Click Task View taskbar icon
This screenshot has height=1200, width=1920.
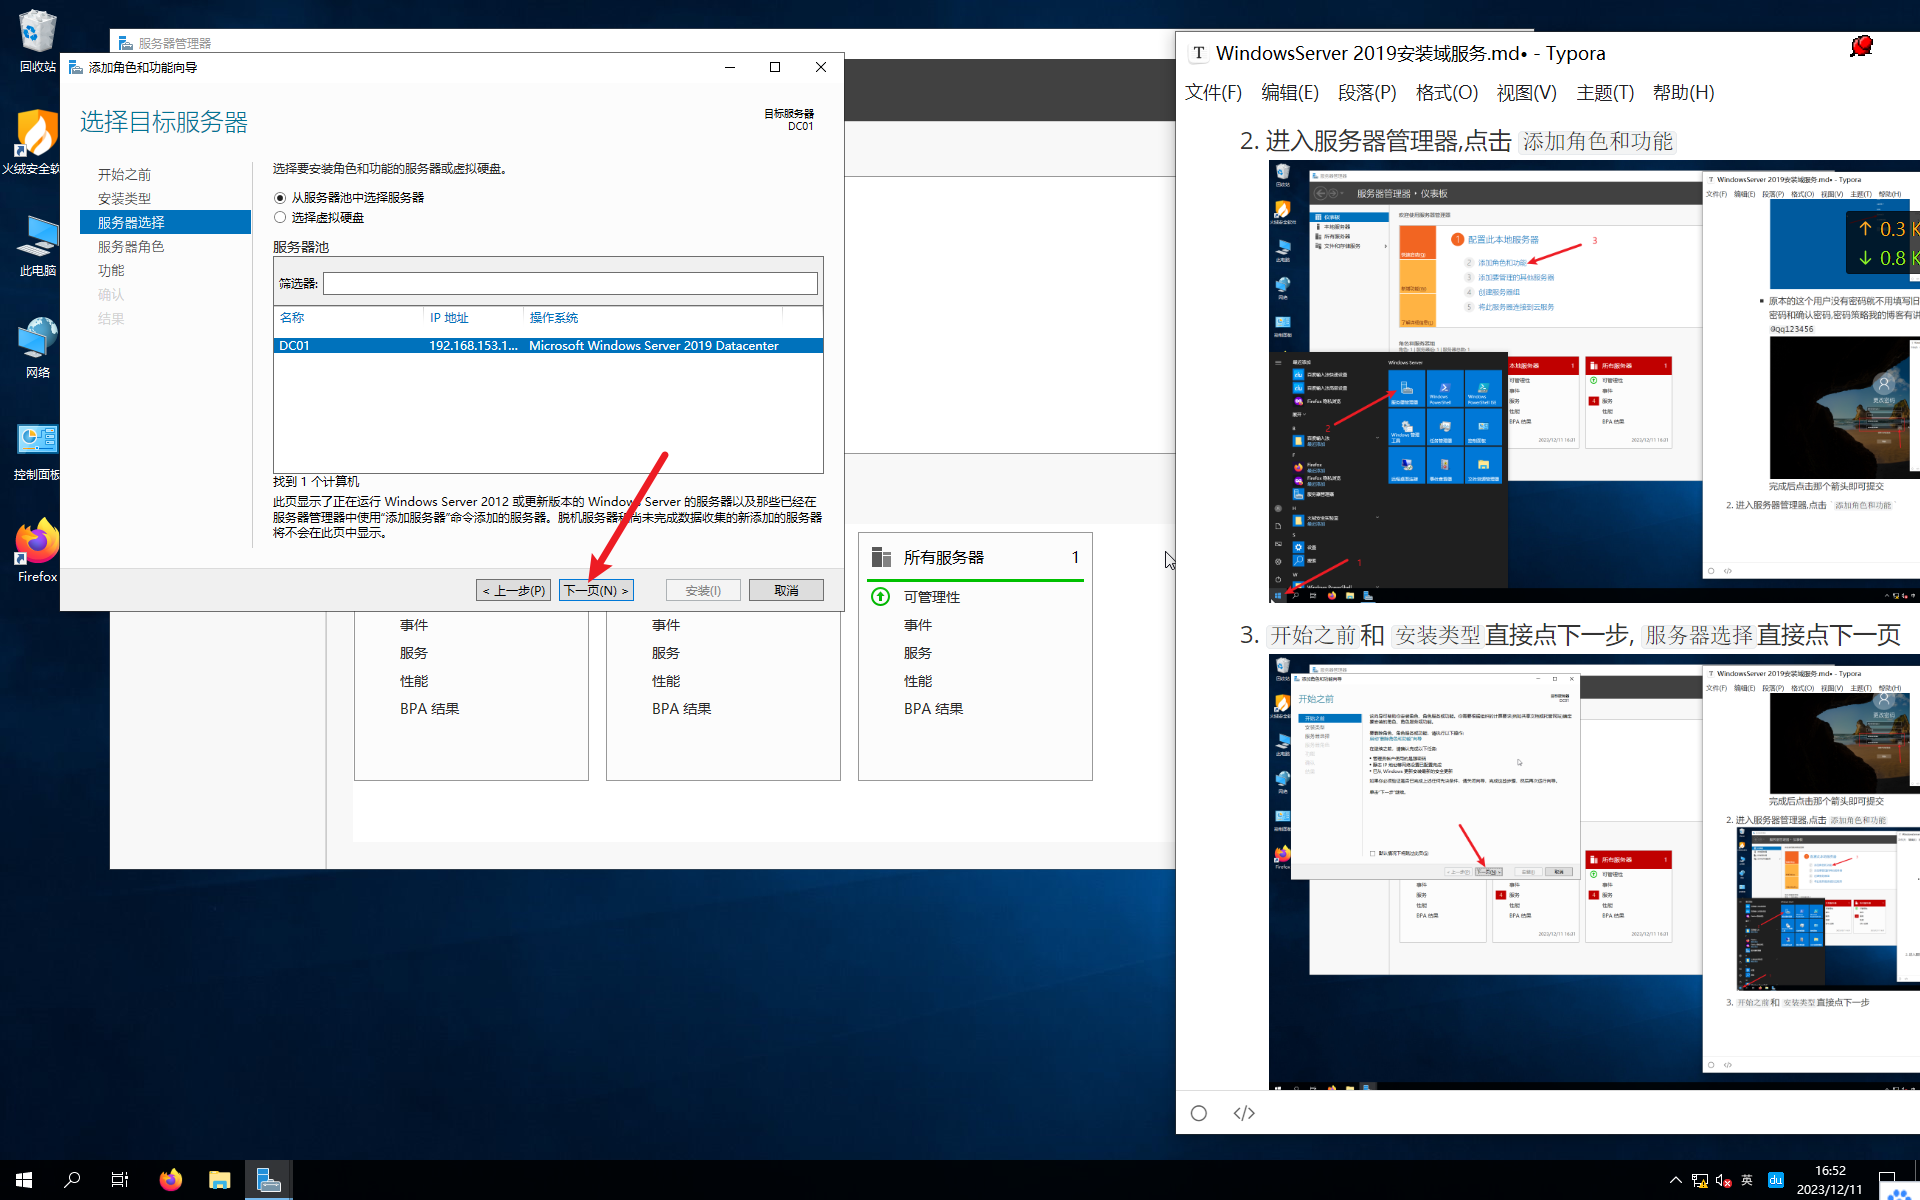120,1180
